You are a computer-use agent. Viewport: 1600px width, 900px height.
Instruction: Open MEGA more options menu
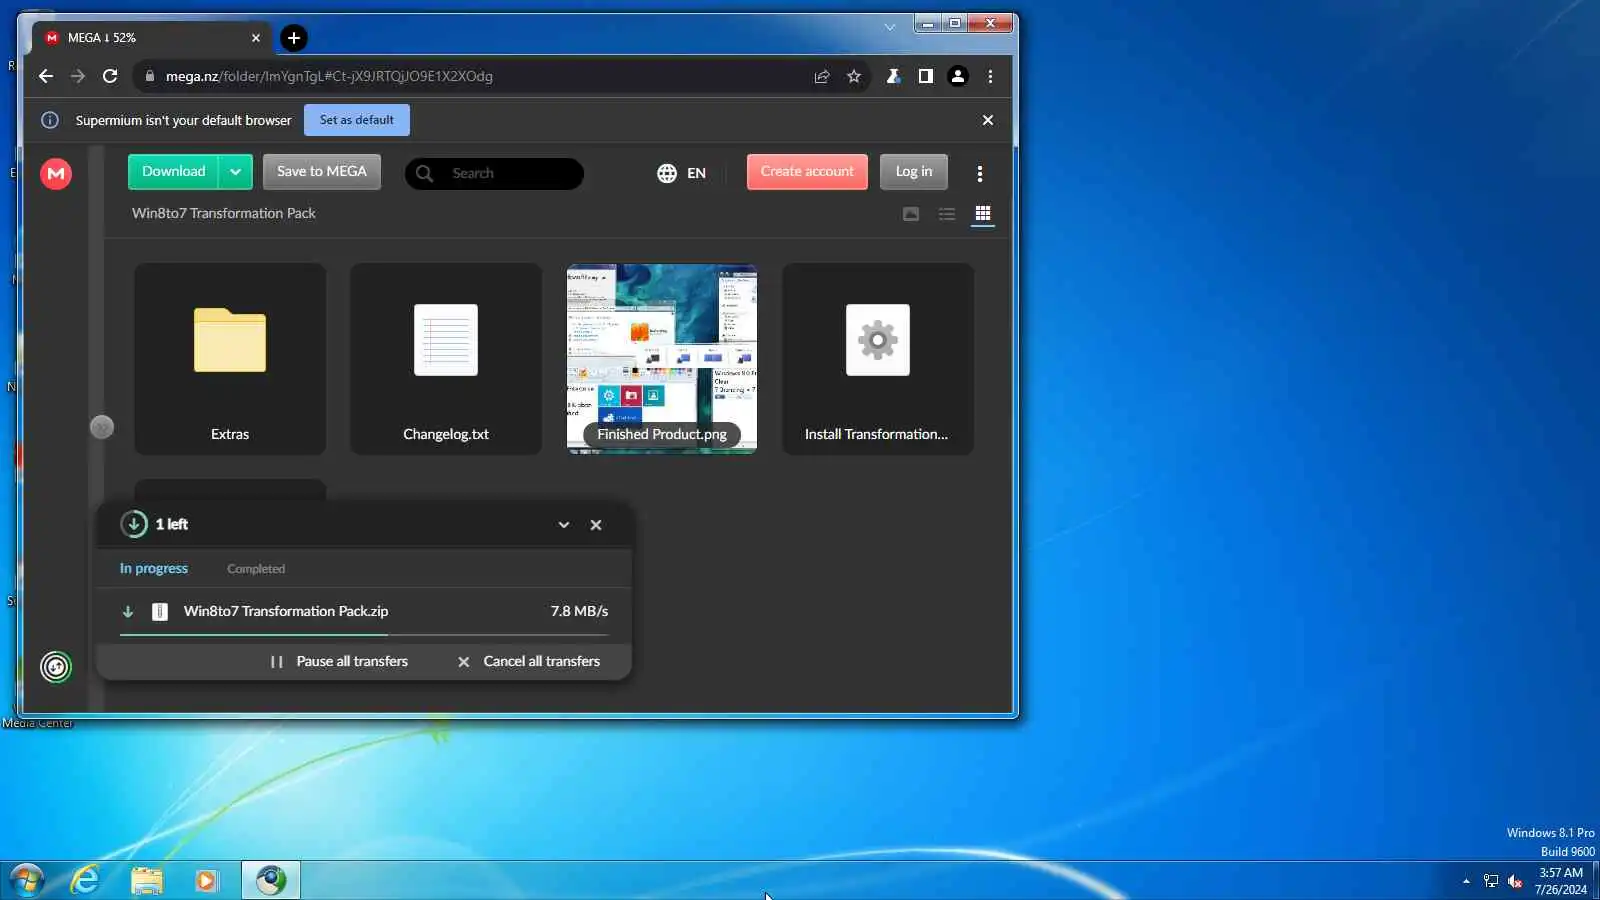point(980,173)
